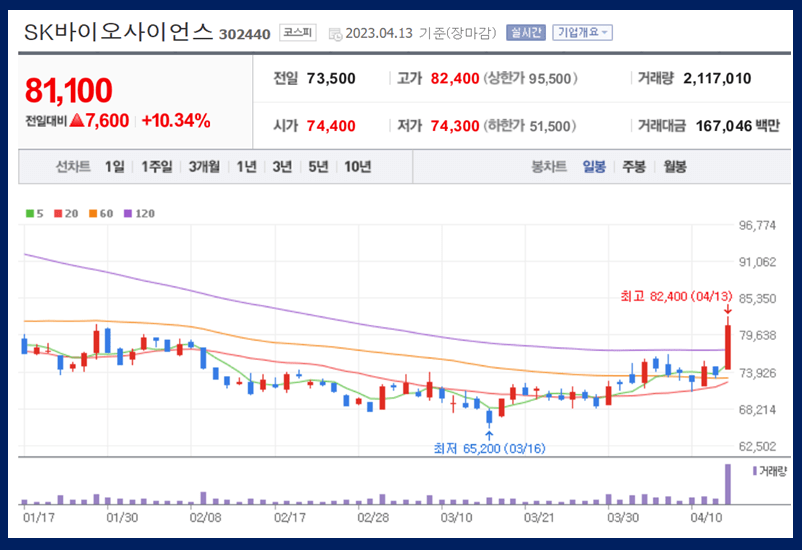Select the 1년 line chart tab

(x=246, y=166)
